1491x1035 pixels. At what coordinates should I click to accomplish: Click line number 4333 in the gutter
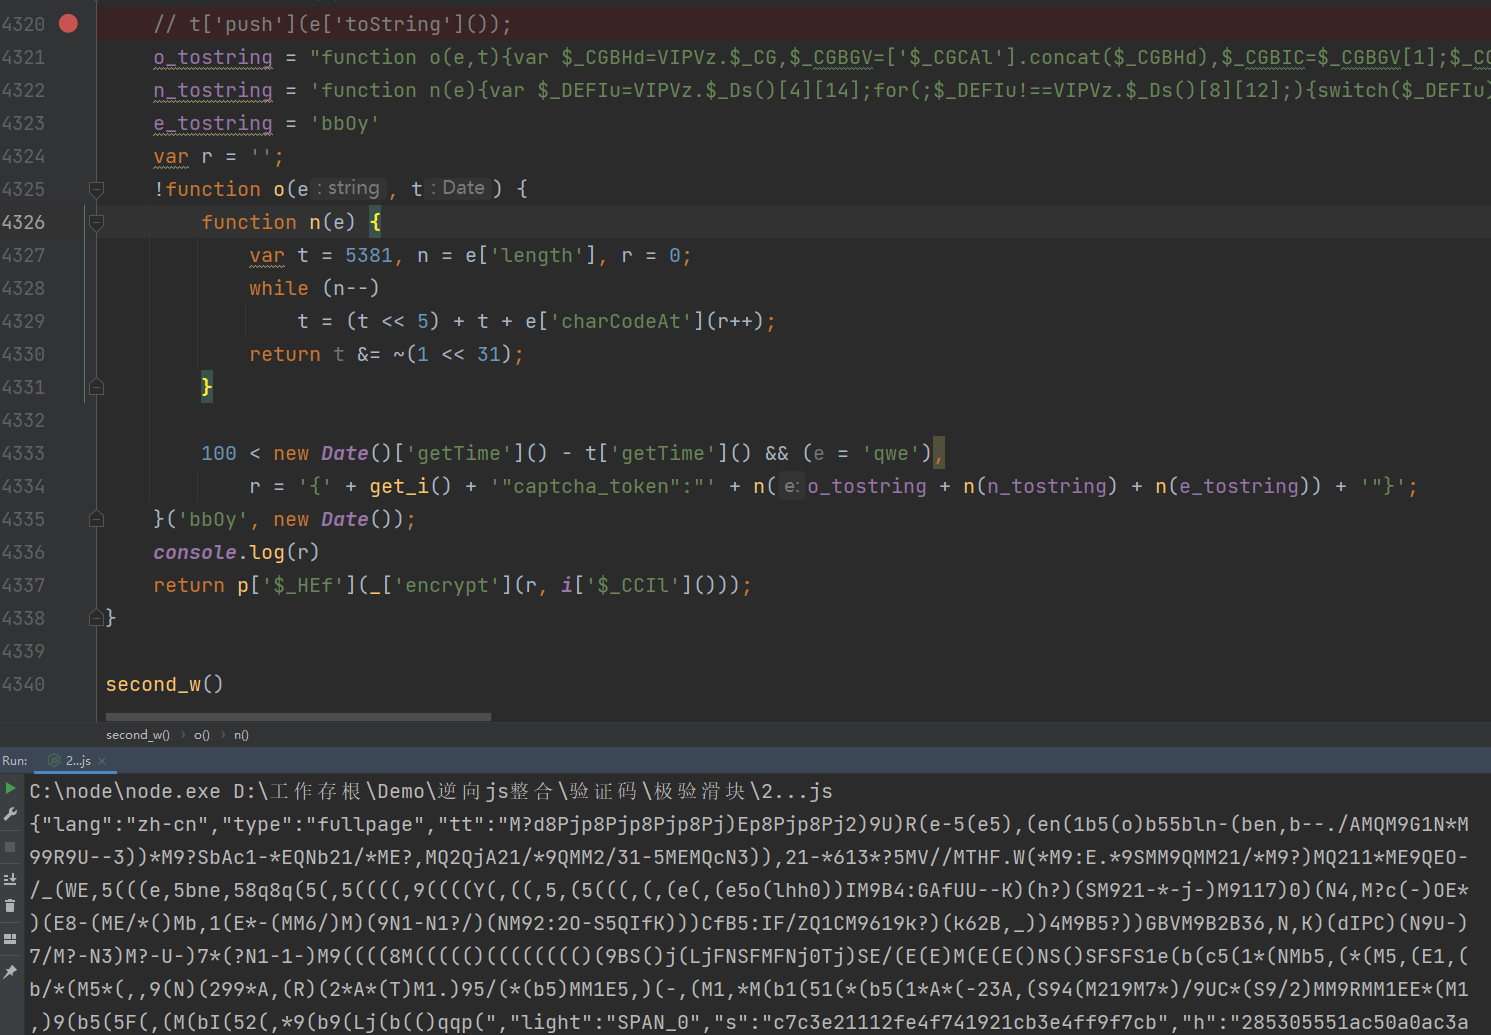point(24,453)
